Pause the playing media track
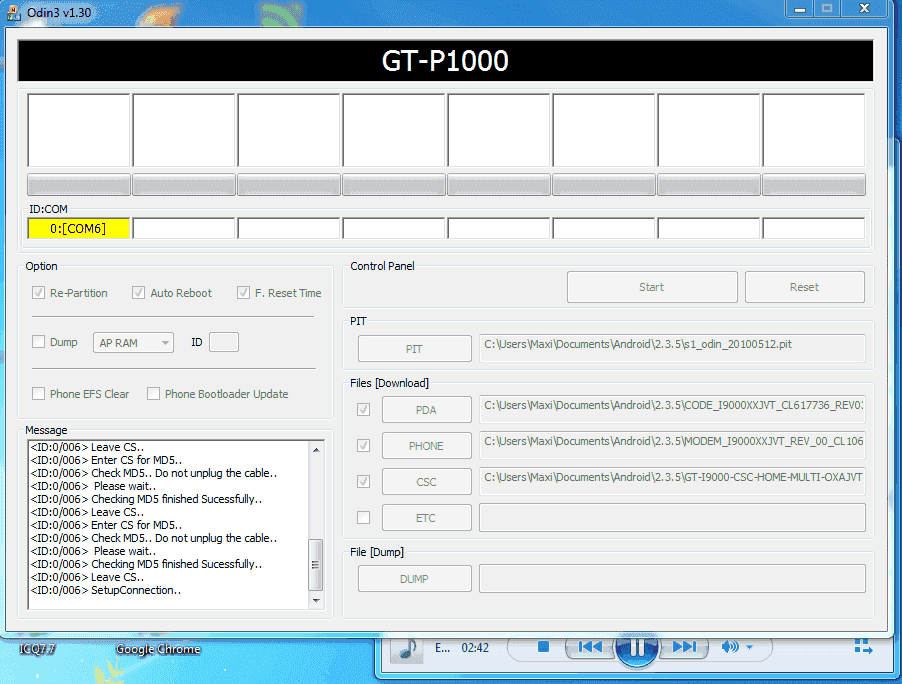The image size is (902, 684). point(637,648)
